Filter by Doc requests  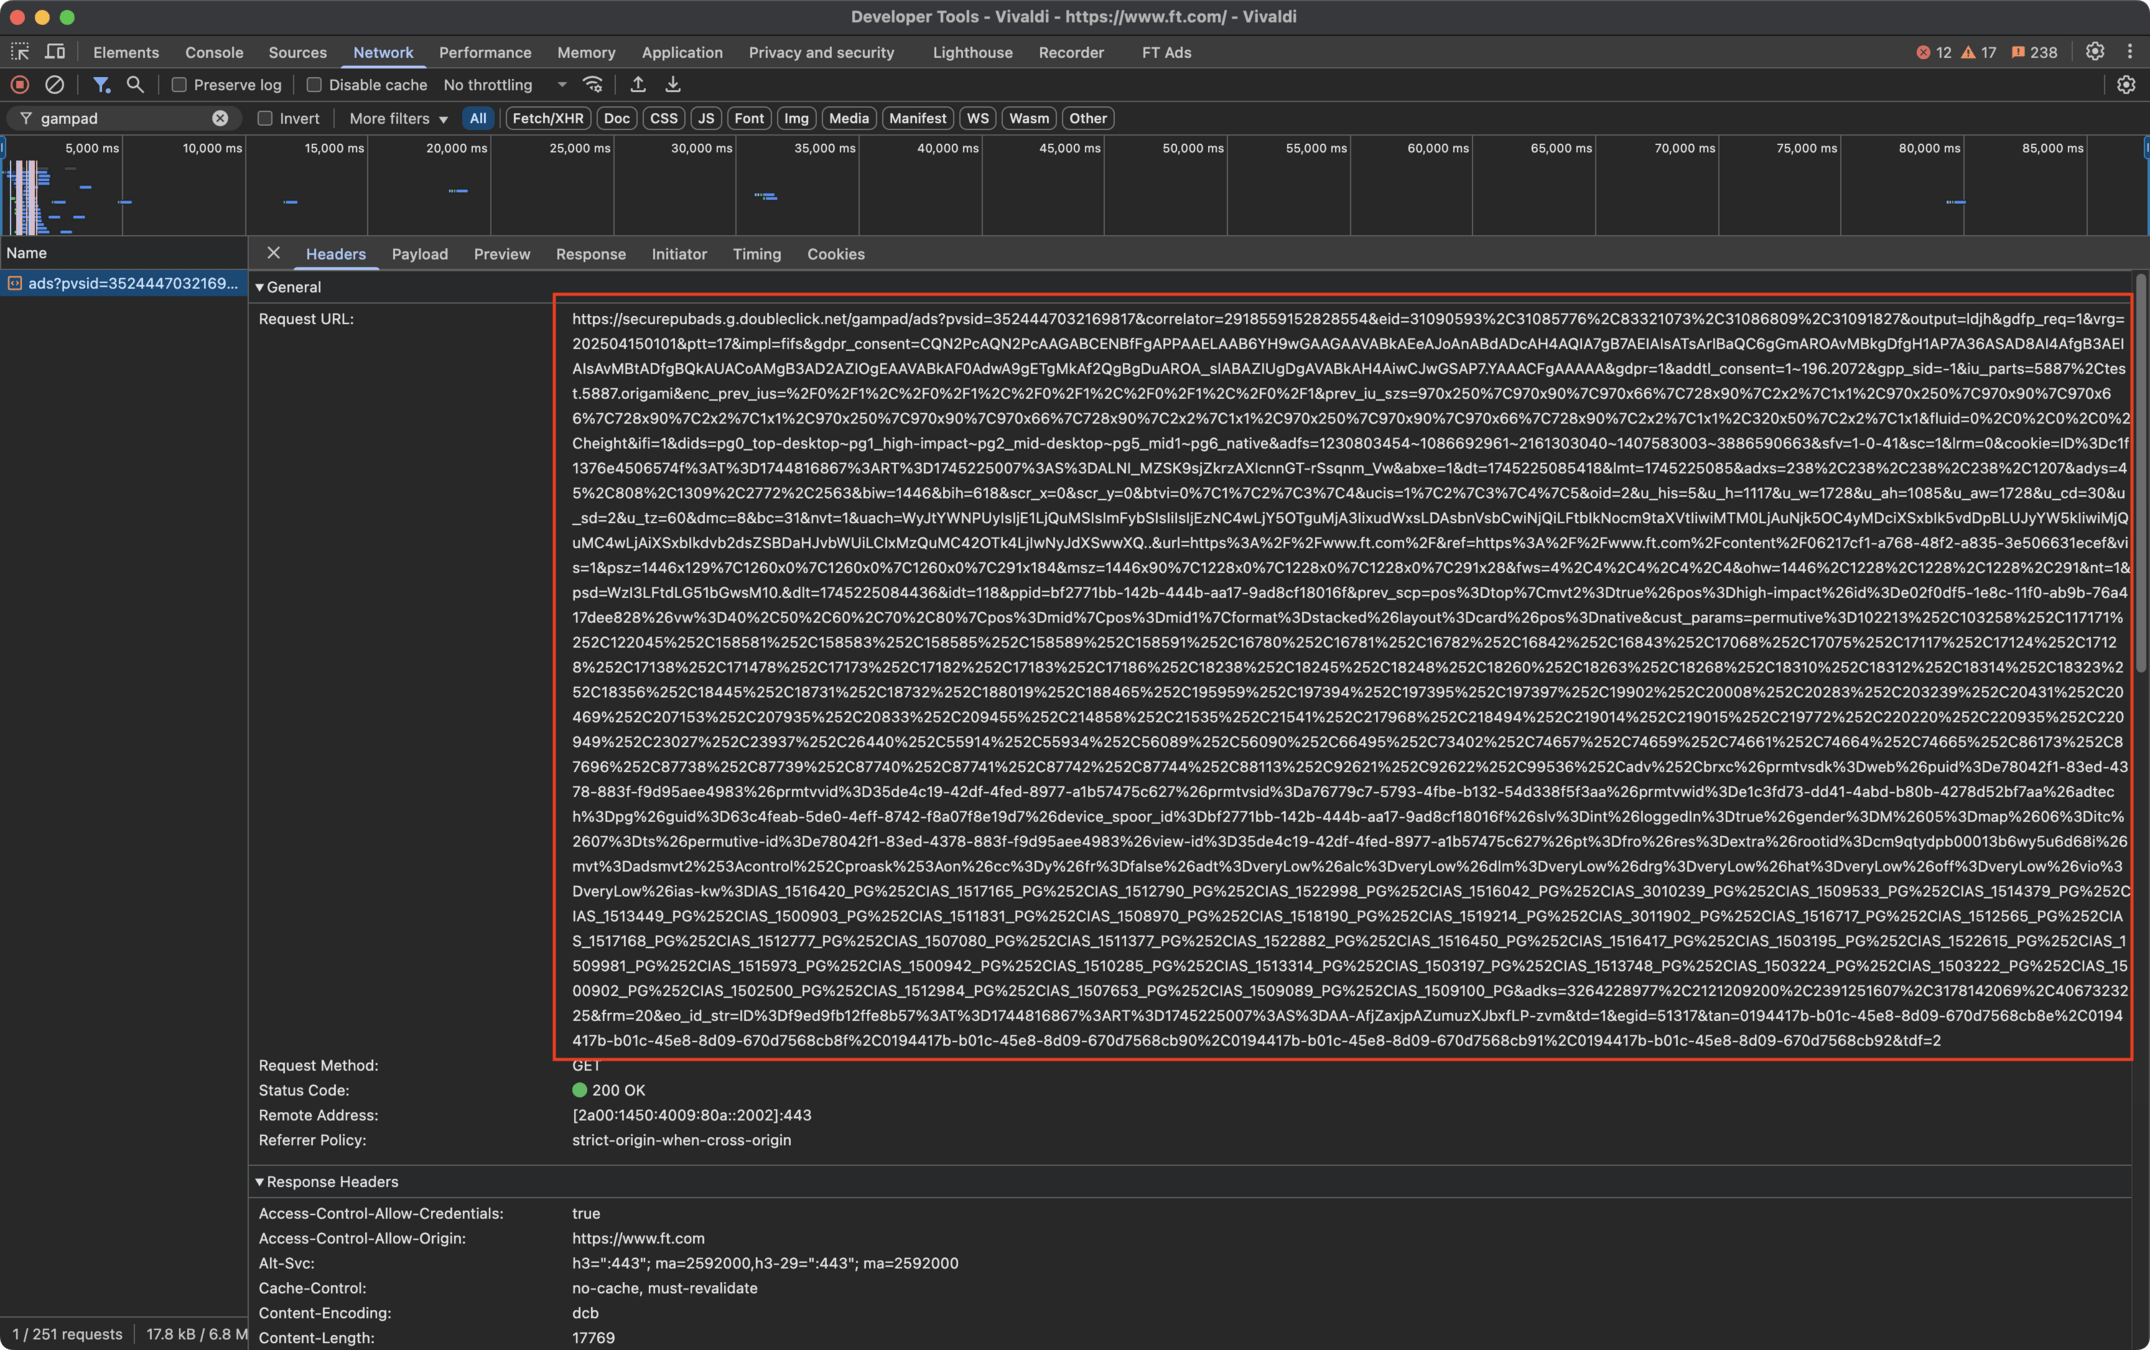point(617,118)
